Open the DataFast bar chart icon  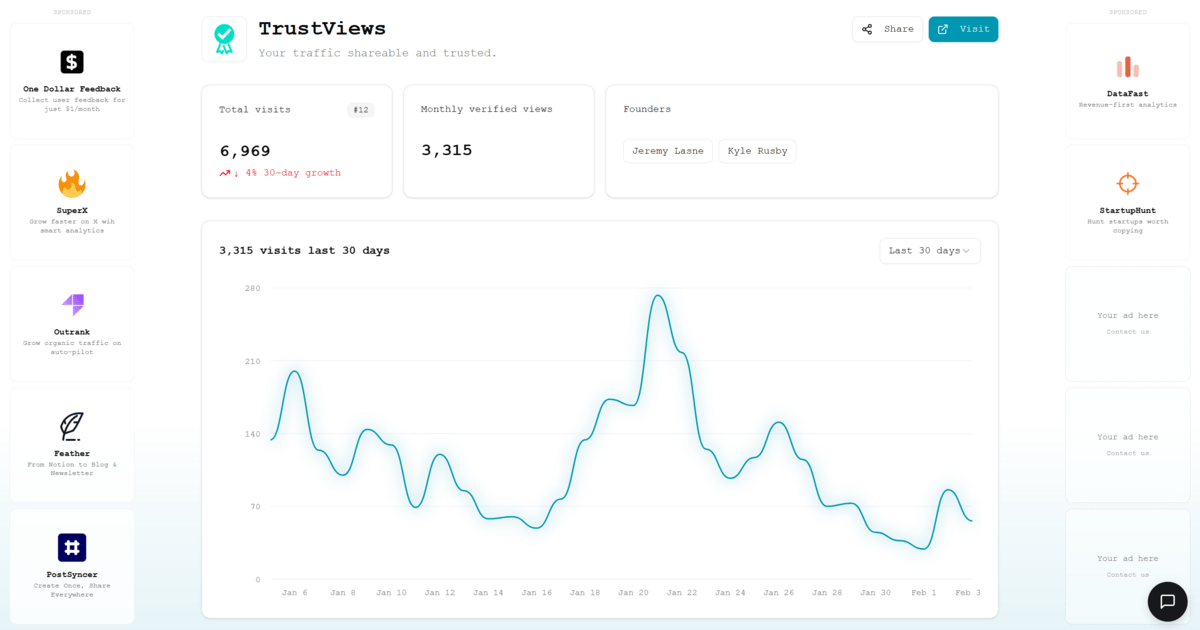point(1128,67)
